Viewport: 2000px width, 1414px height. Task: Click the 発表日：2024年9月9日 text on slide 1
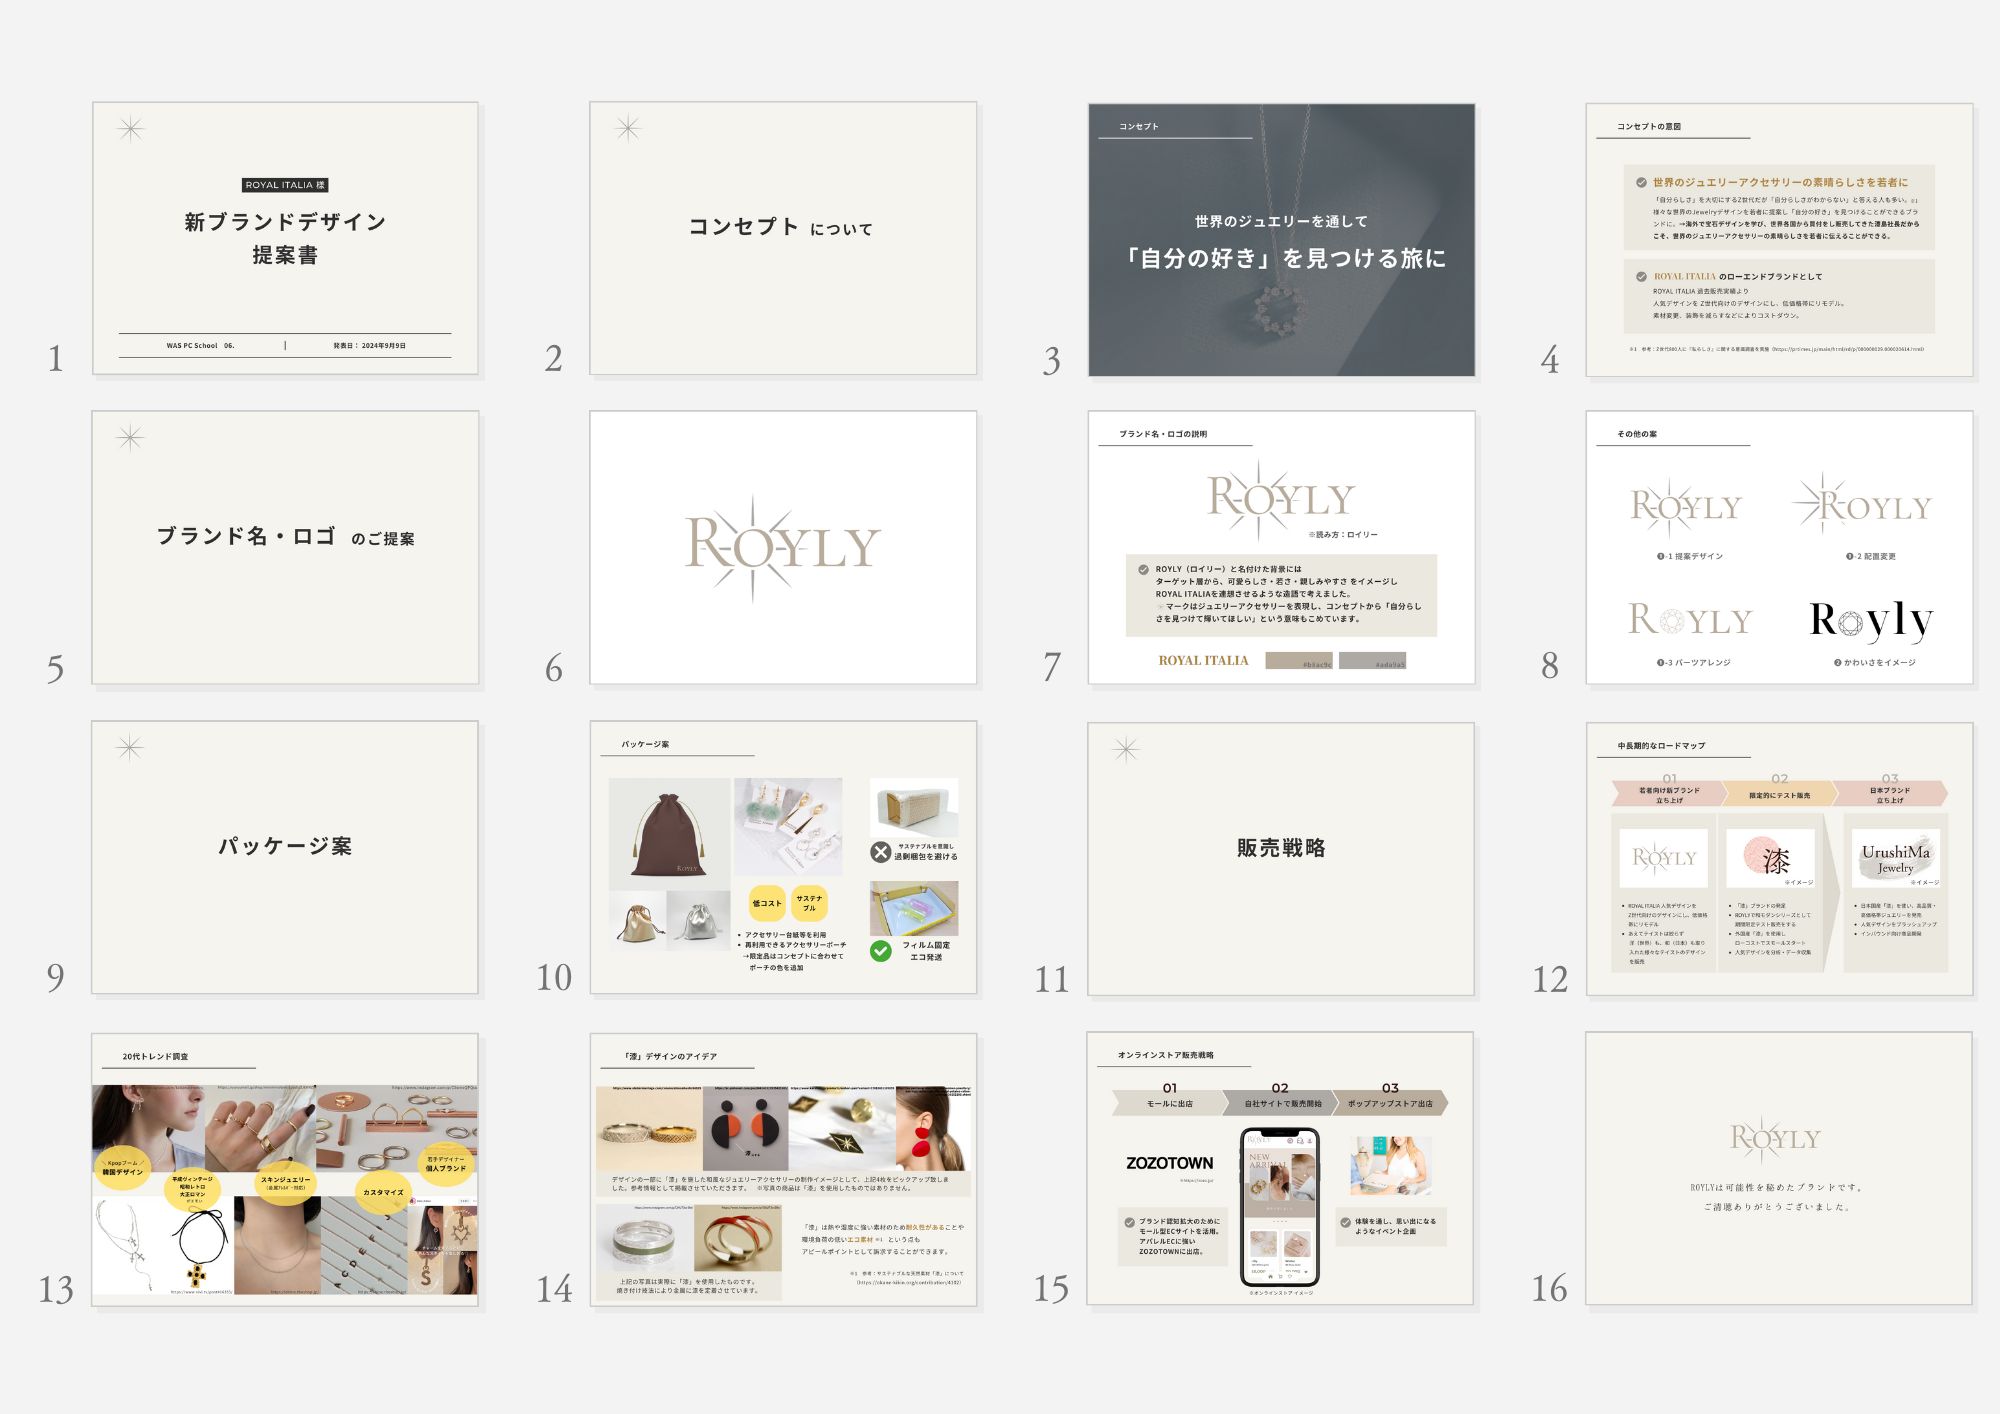369,346
